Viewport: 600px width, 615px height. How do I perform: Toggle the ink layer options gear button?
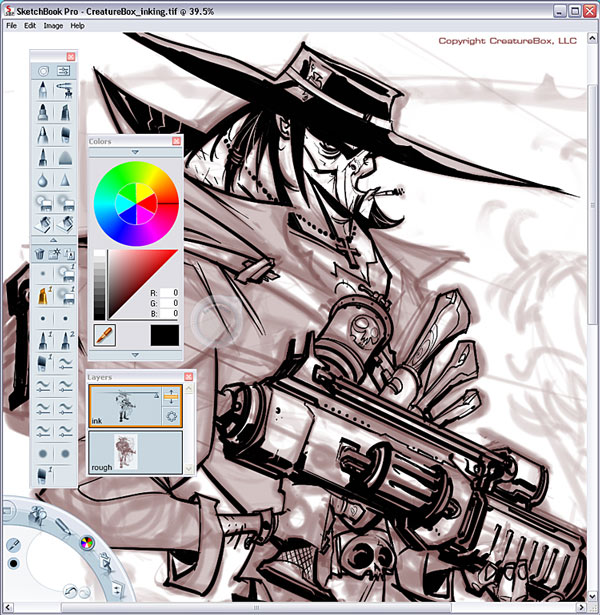pos(168,414)
